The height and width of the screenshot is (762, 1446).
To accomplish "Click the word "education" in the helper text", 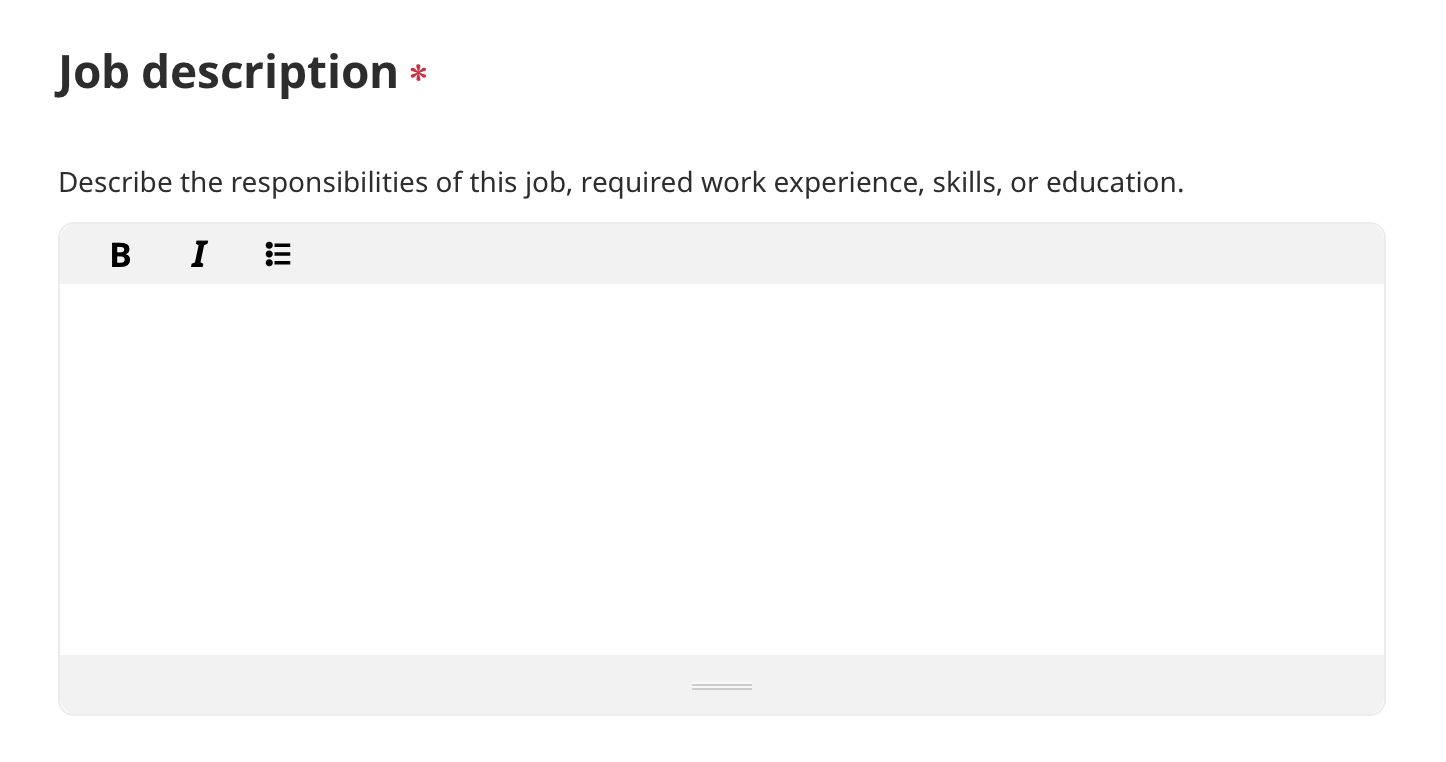I will click(x=1111, y=183).
